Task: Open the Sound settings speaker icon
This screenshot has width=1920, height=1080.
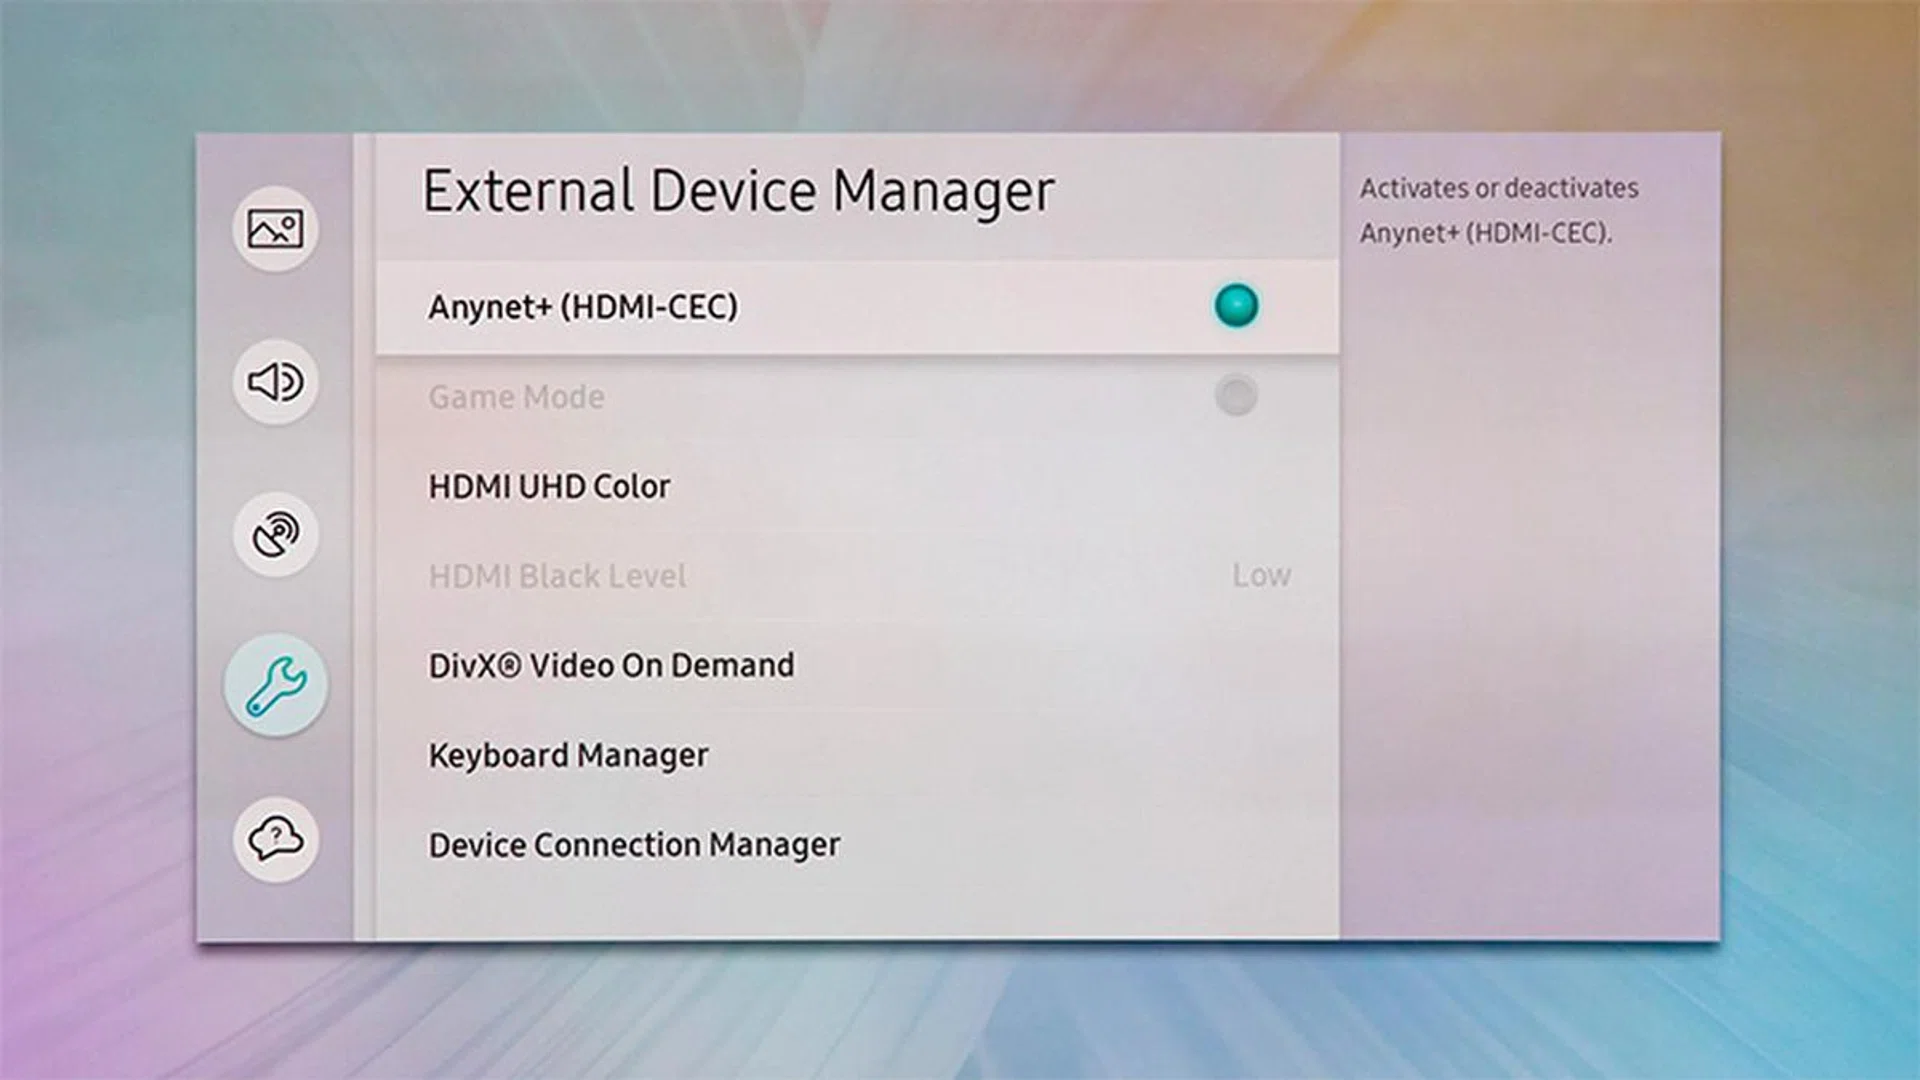Action: point(275,381)
